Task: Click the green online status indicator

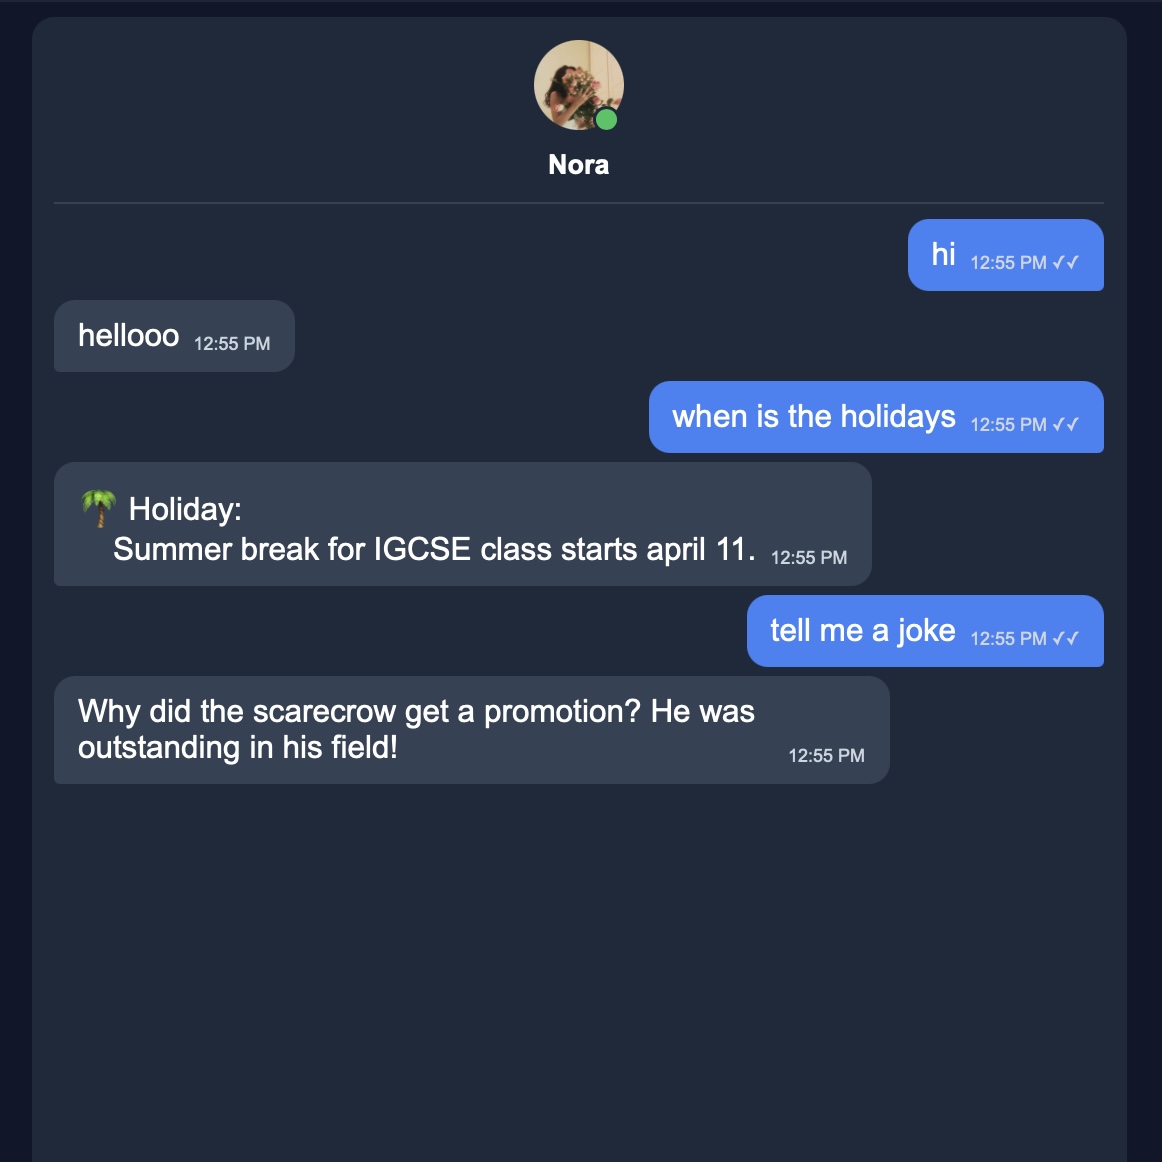Action: pos(608,121)
